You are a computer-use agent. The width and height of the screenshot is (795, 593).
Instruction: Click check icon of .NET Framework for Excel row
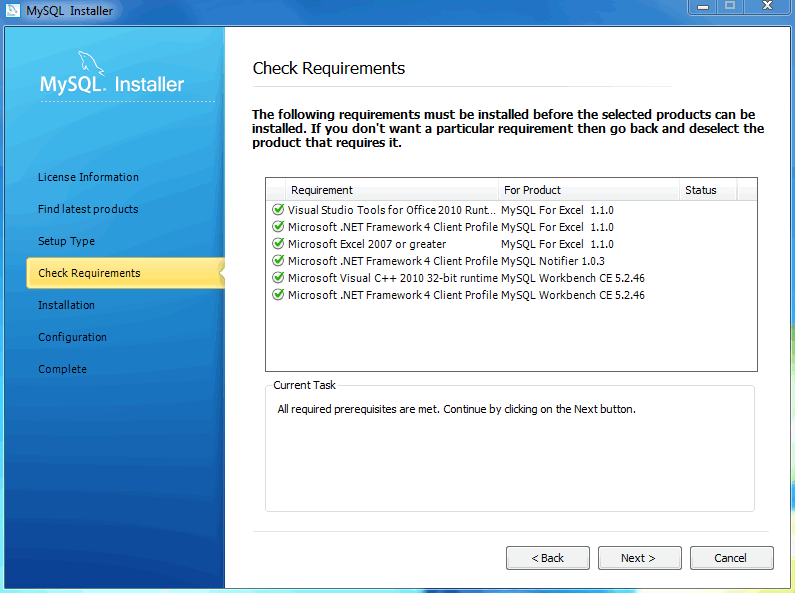pos(278,227)
